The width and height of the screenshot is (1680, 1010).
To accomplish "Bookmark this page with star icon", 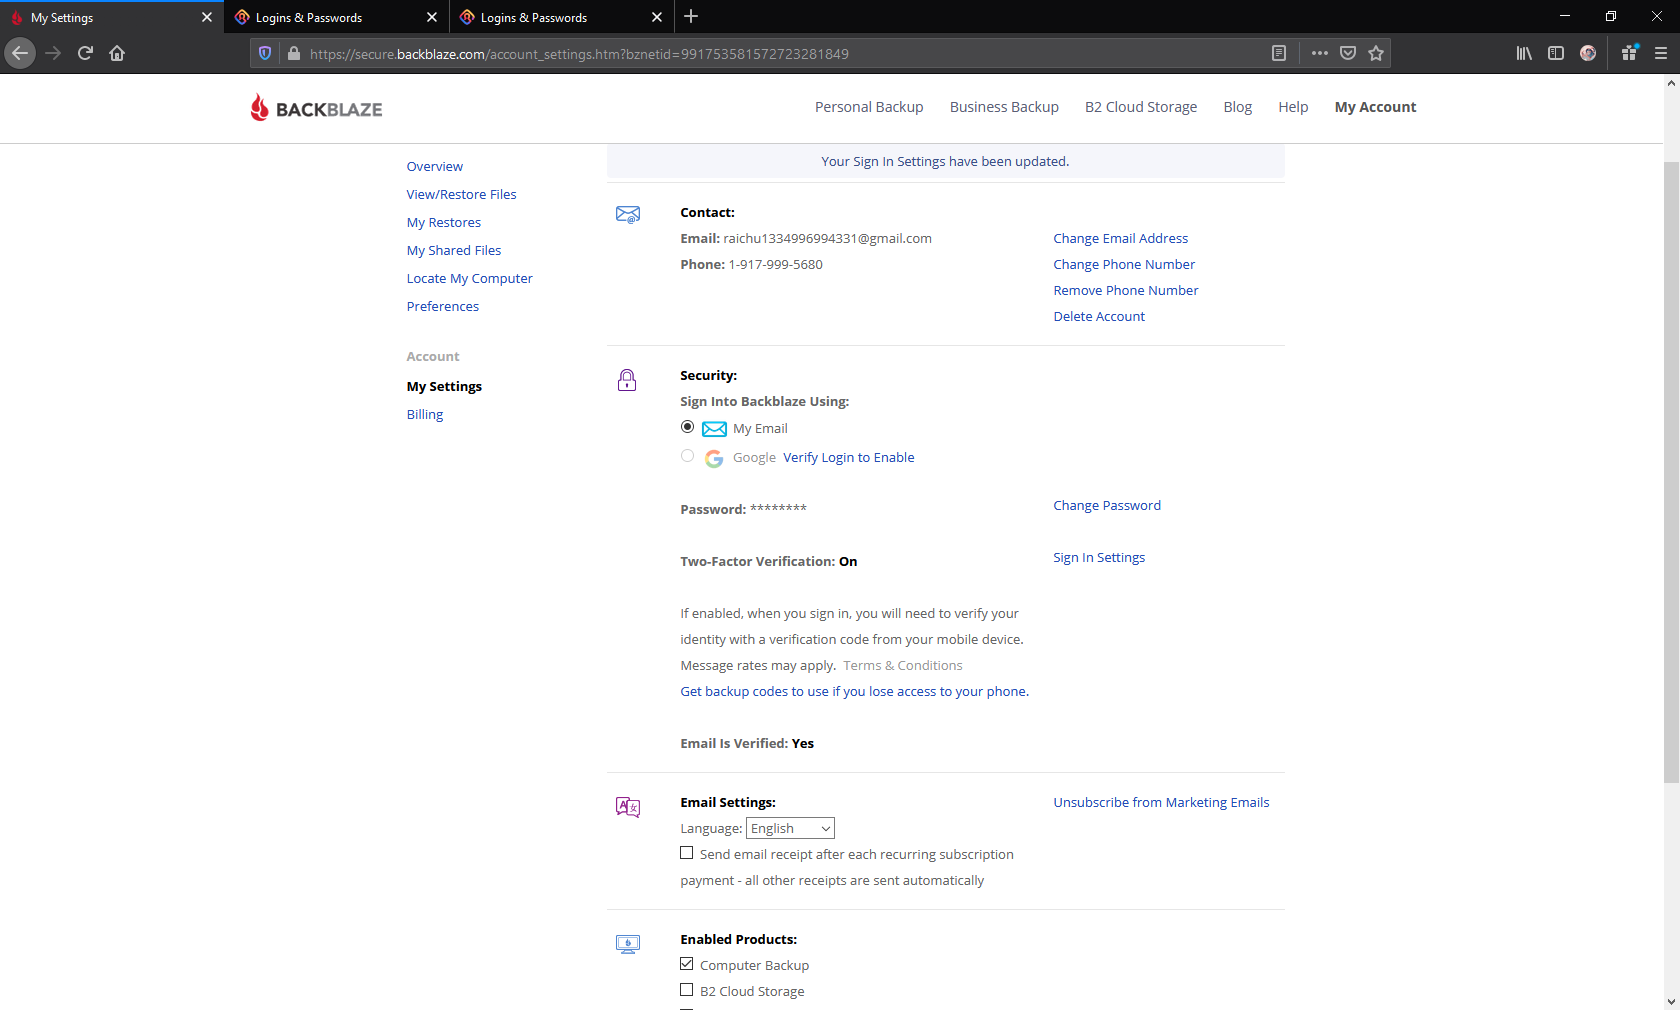I will (1376, 53).
